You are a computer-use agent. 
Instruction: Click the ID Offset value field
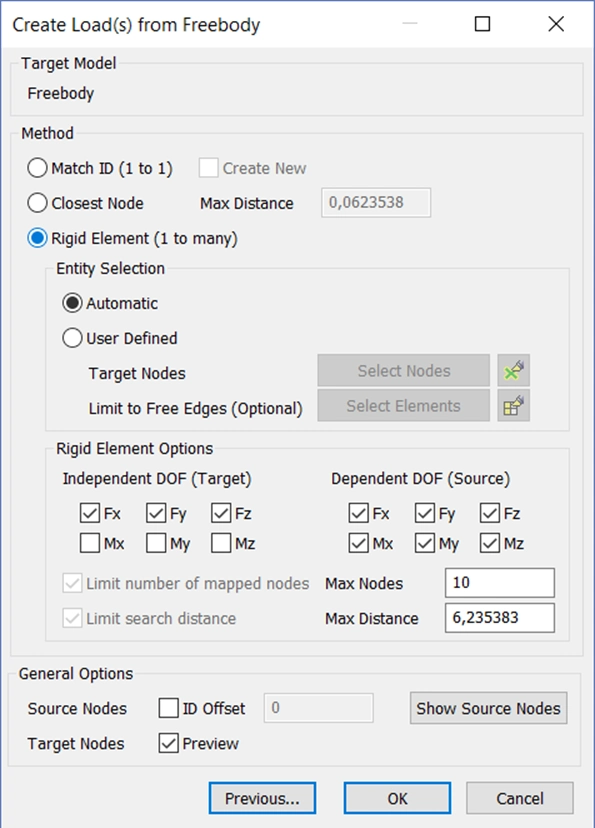[x=318, y=708]
